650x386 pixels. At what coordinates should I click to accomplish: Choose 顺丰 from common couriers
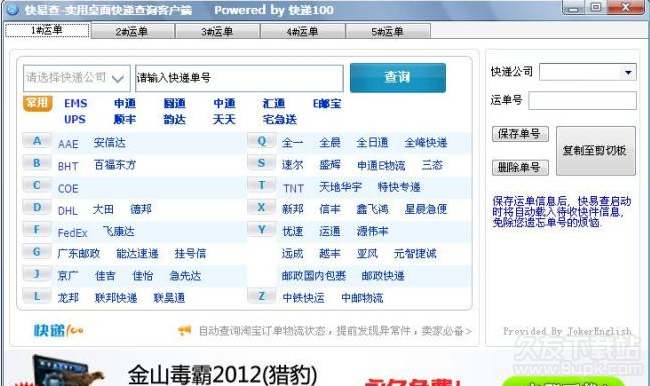pyautogui.click(x=125, y=119)
